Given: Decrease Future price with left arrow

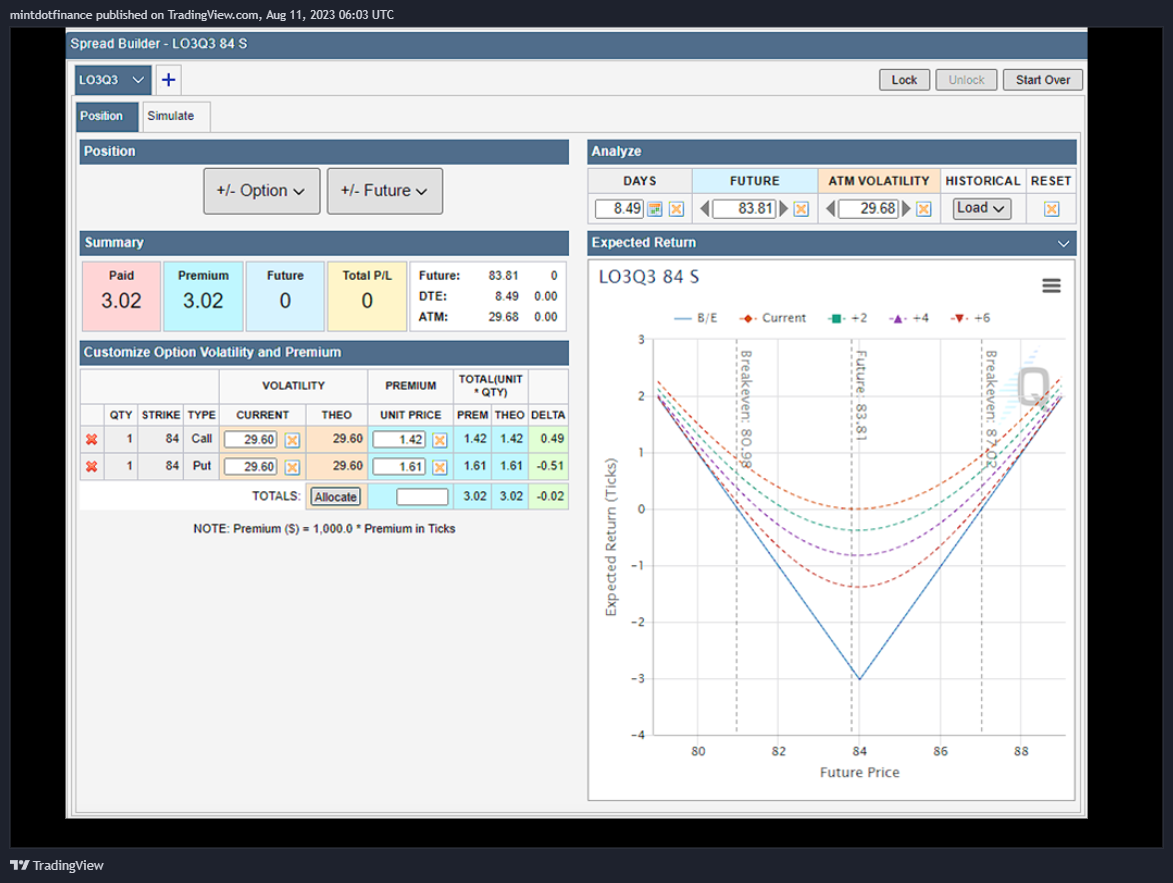Looking at the screenshot, I should point(704,209).
